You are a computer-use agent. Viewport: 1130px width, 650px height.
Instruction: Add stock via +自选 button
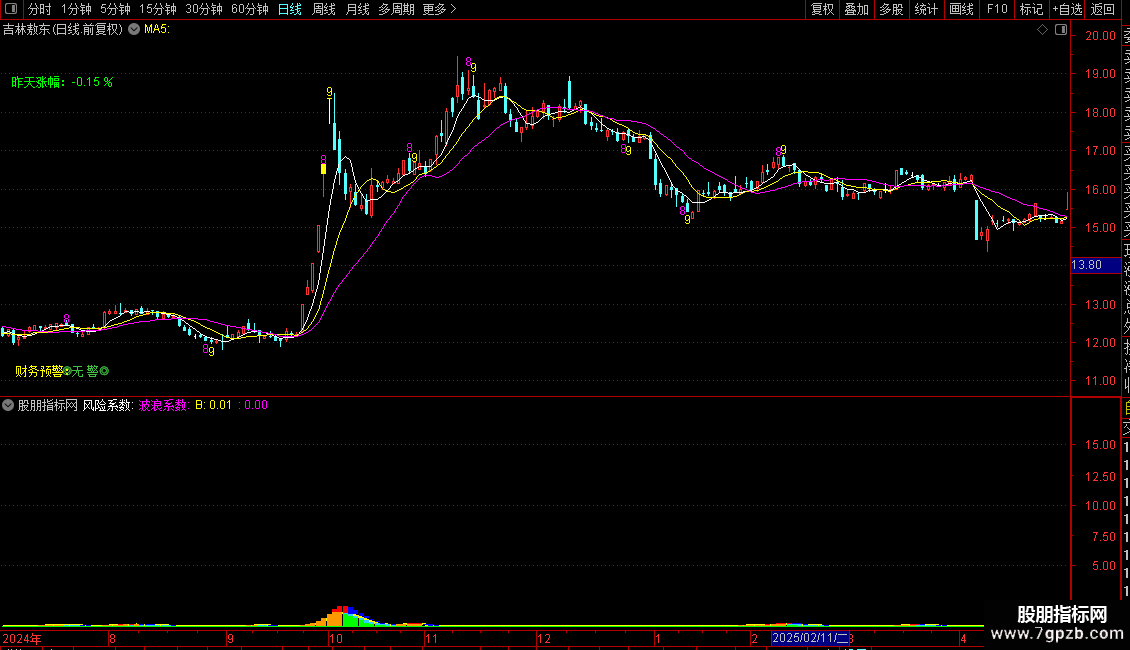[x=1067, y=9]
